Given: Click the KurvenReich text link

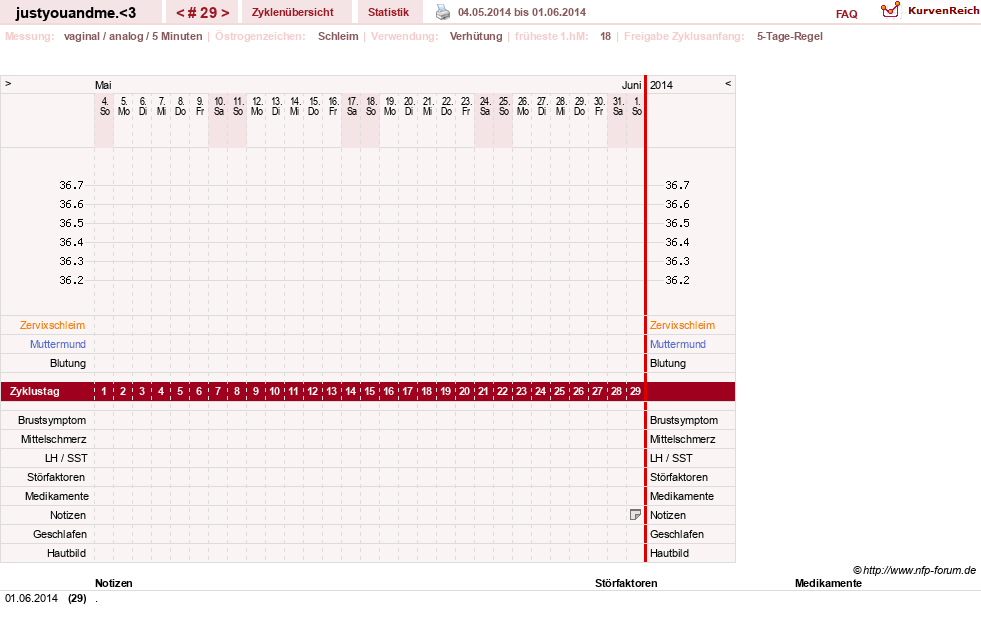Looking at the screenshot, I should (x=943, y=10).
